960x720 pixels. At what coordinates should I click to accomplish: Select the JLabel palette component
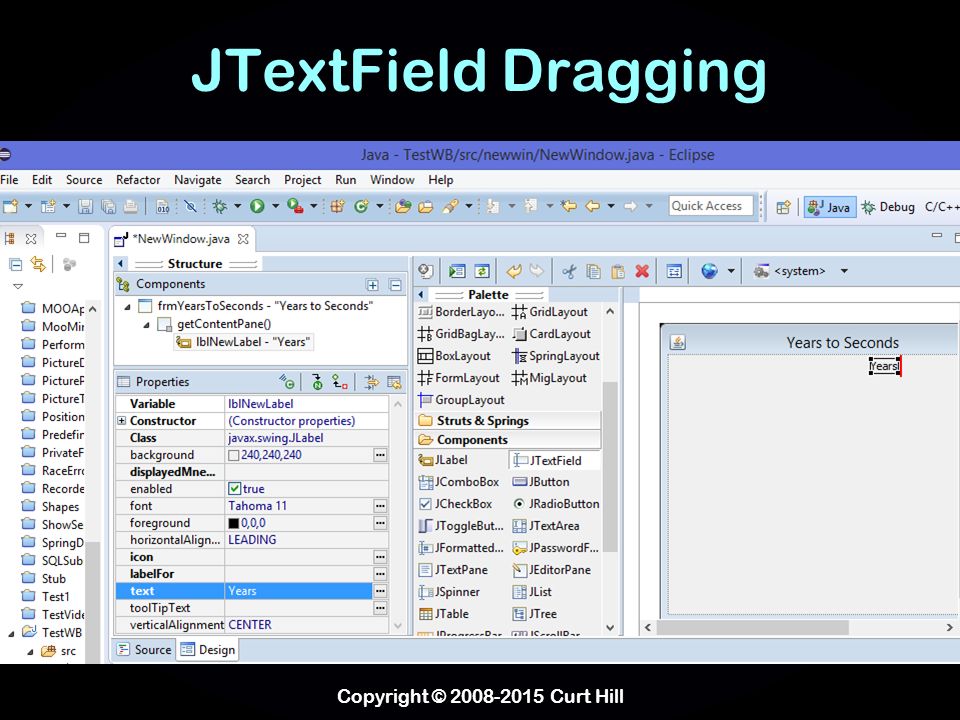[x=443, y=460]
